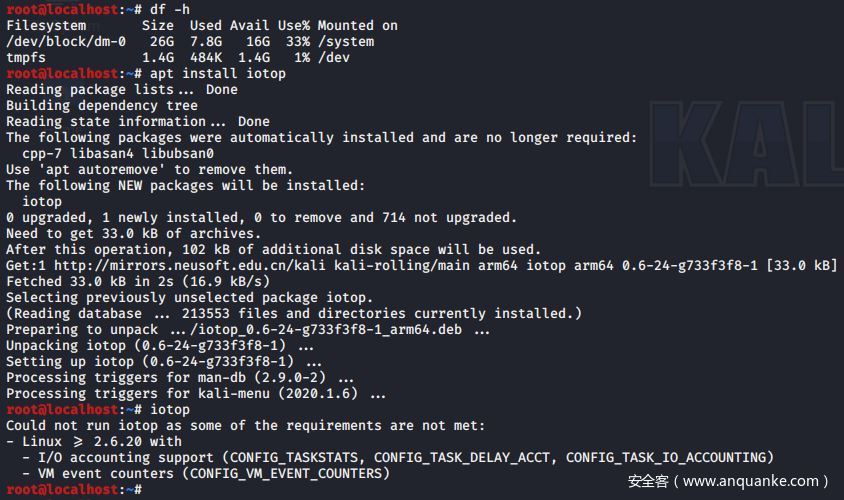Click the "df -h" command text
This screenshot has height=500, width=844.
(x=170, y=9)
